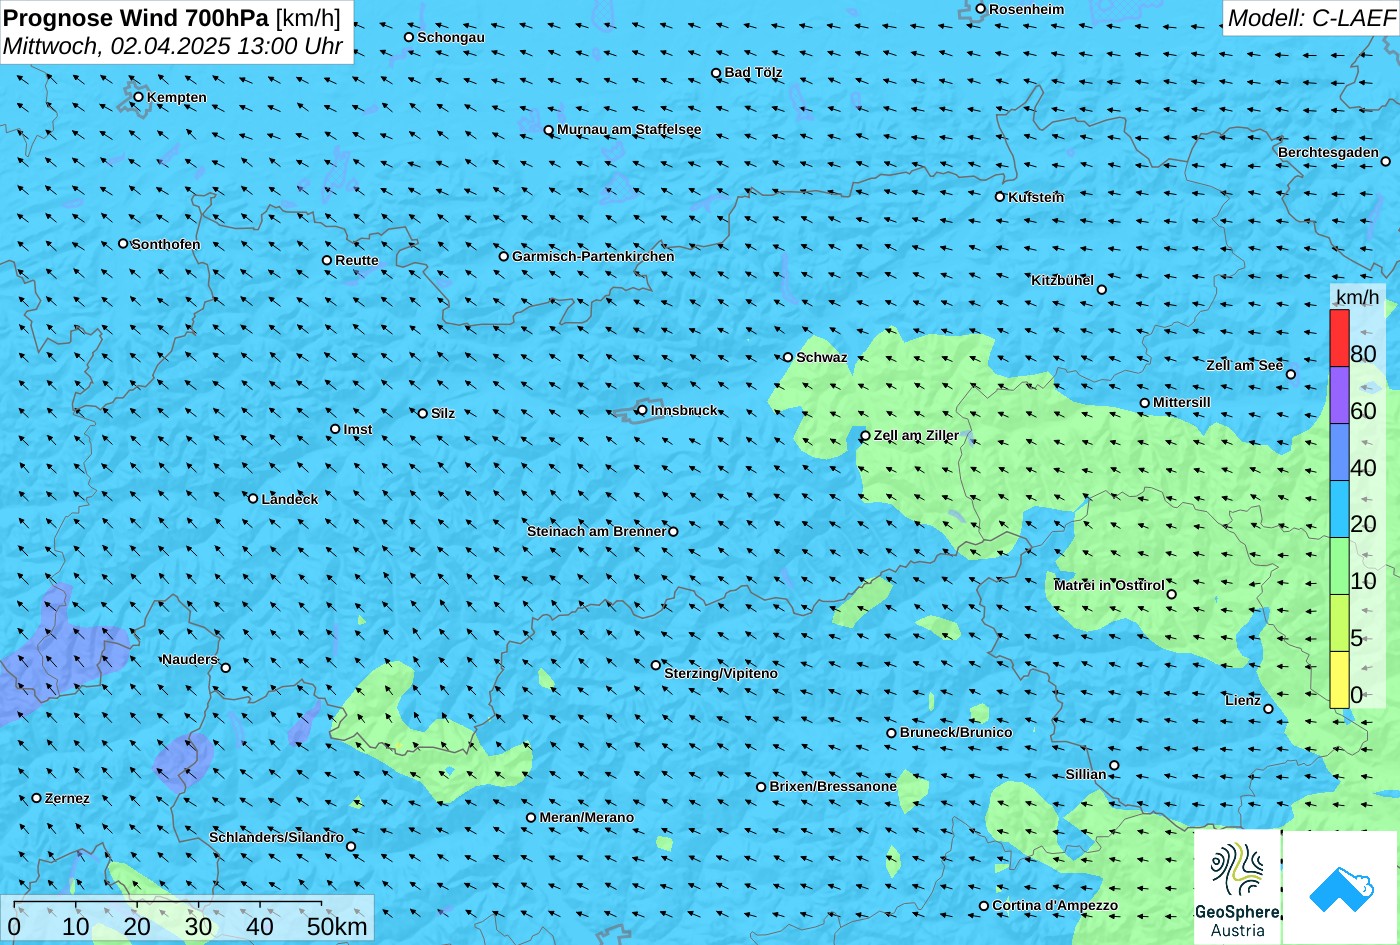This screenshot has height=945, width=1400.
Task: Click the Steinach am Brenner marker
Action: 673,531
